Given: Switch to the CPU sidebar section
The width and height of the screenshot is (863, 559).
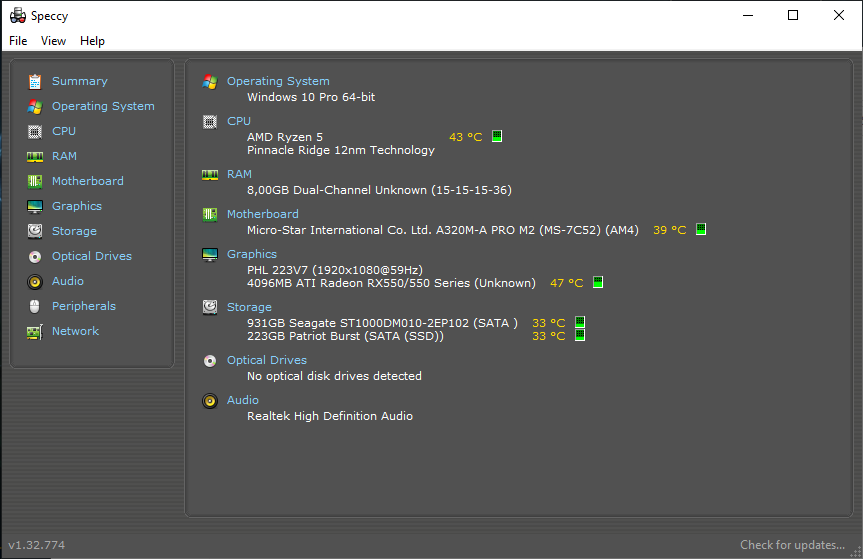Looking at the screenshot, I should [64, 131].
